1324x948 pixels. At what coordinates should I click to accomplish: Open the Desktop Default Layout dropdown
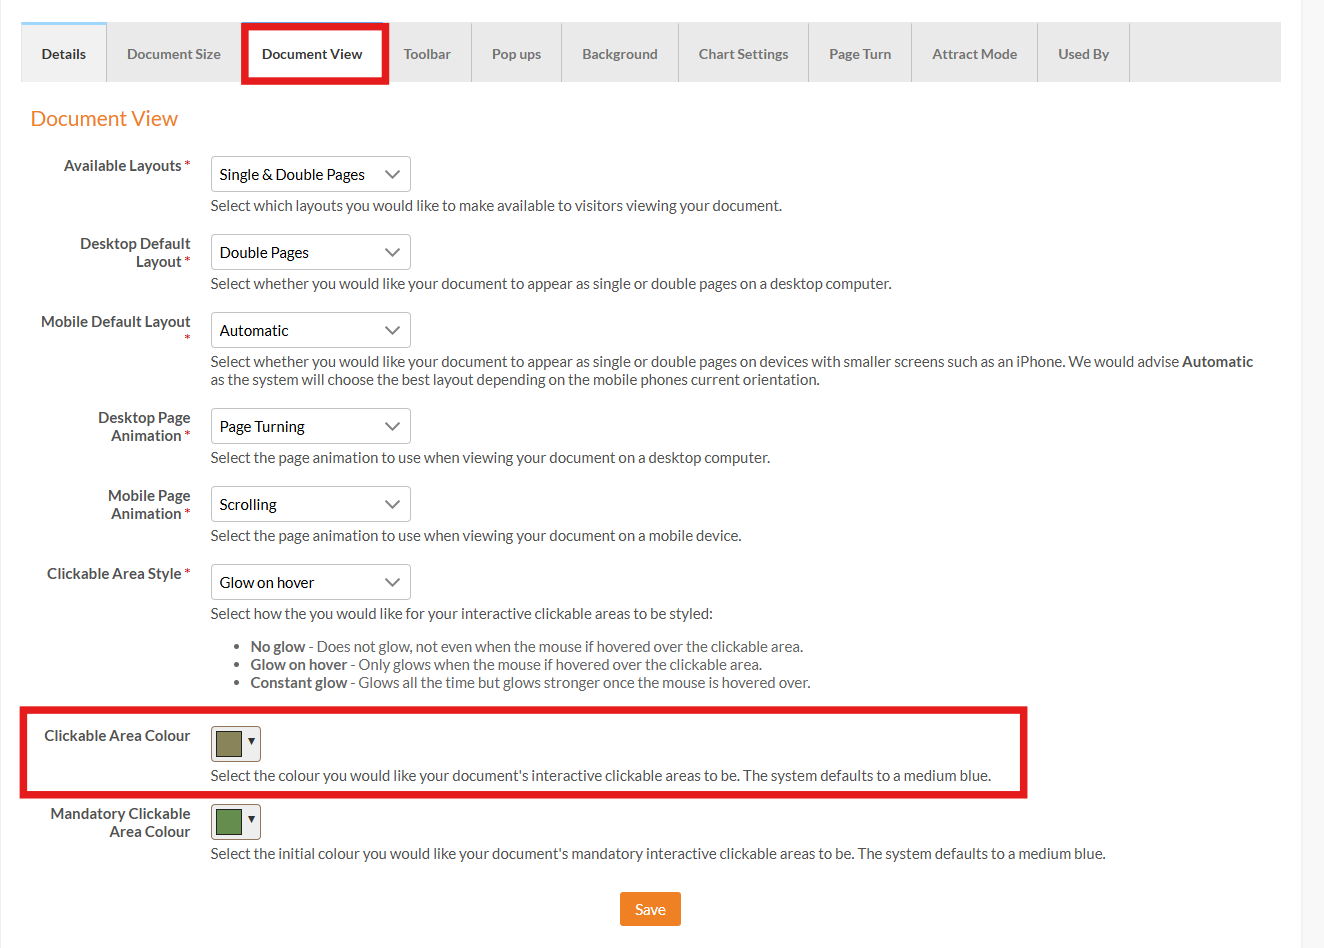click(310, 252)
